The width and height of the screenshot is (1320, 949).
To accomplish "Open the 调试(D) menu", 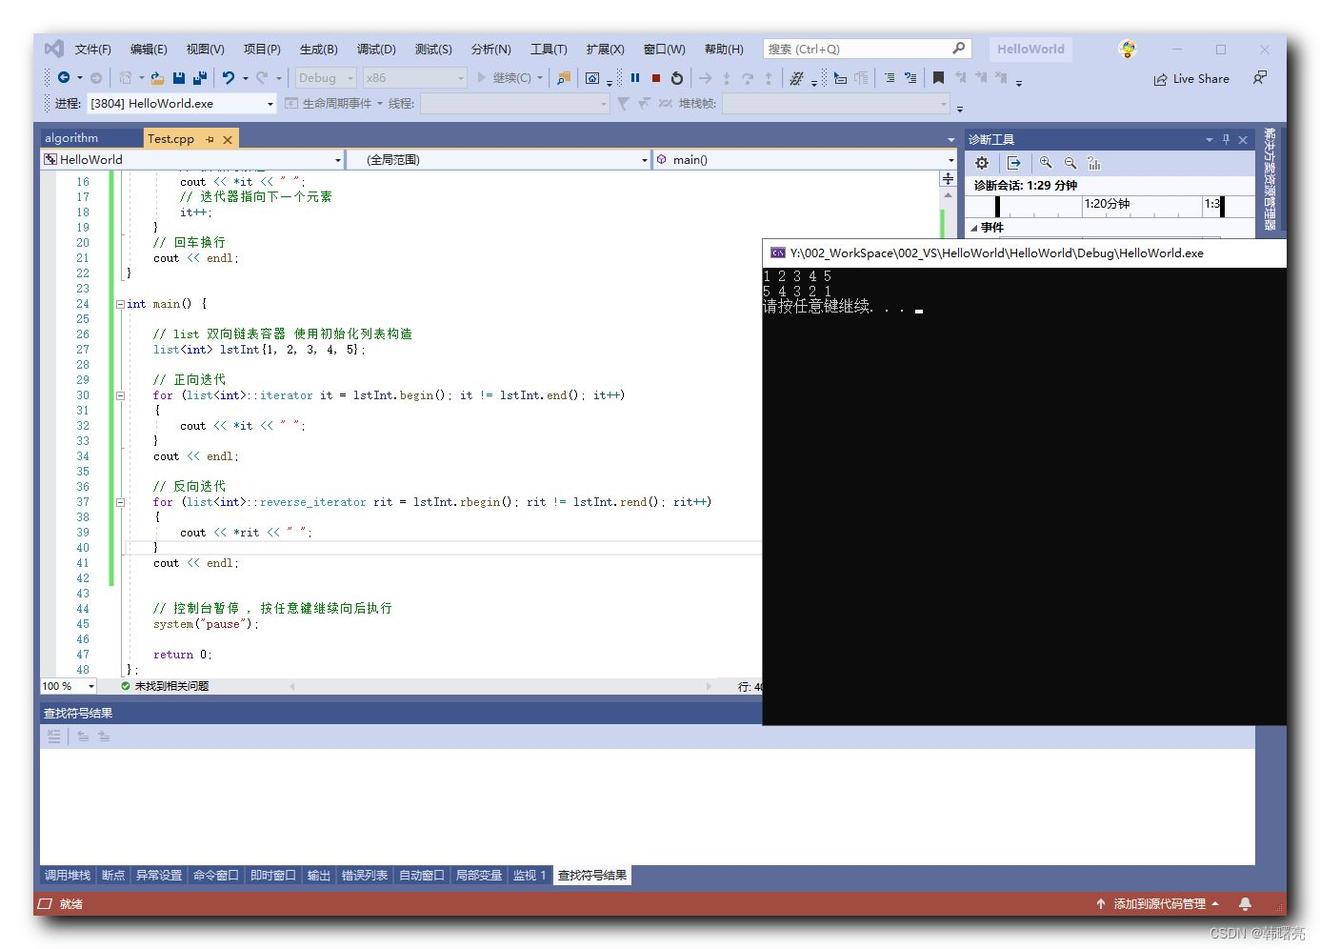I will click(376, 49).
